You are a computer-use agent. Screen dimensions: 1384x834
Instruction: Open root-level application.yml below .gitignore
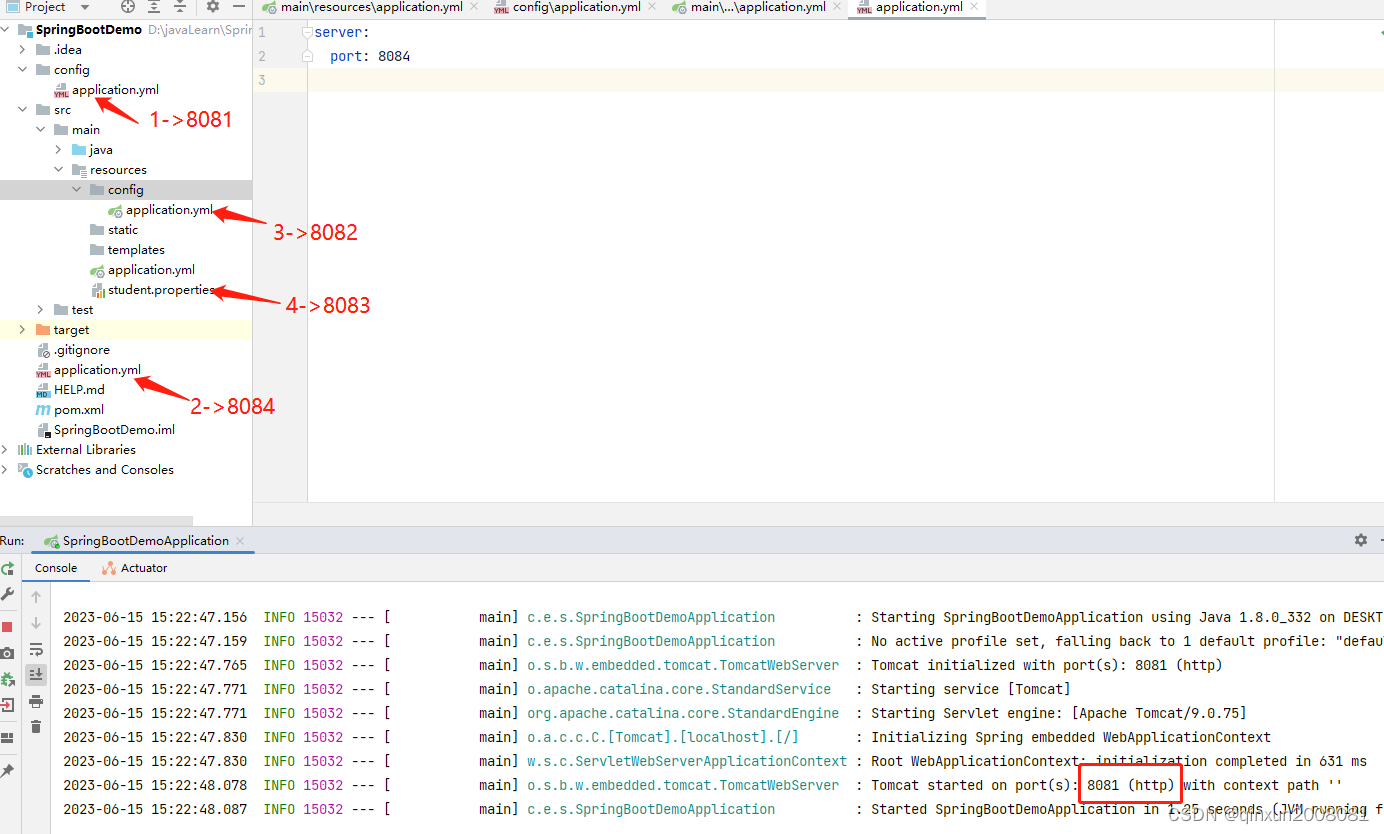(x=97, y=370)
